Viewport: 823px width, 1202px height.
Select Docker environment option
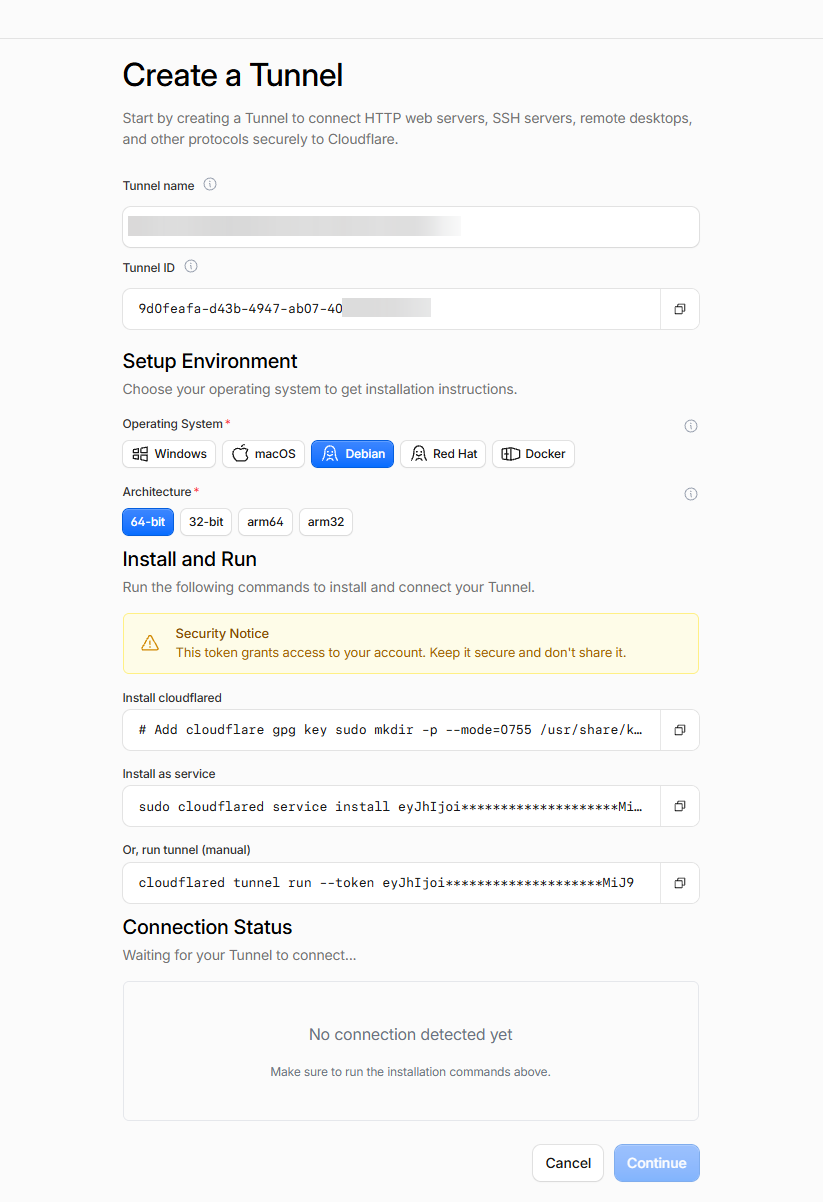(x=533, y=454)
